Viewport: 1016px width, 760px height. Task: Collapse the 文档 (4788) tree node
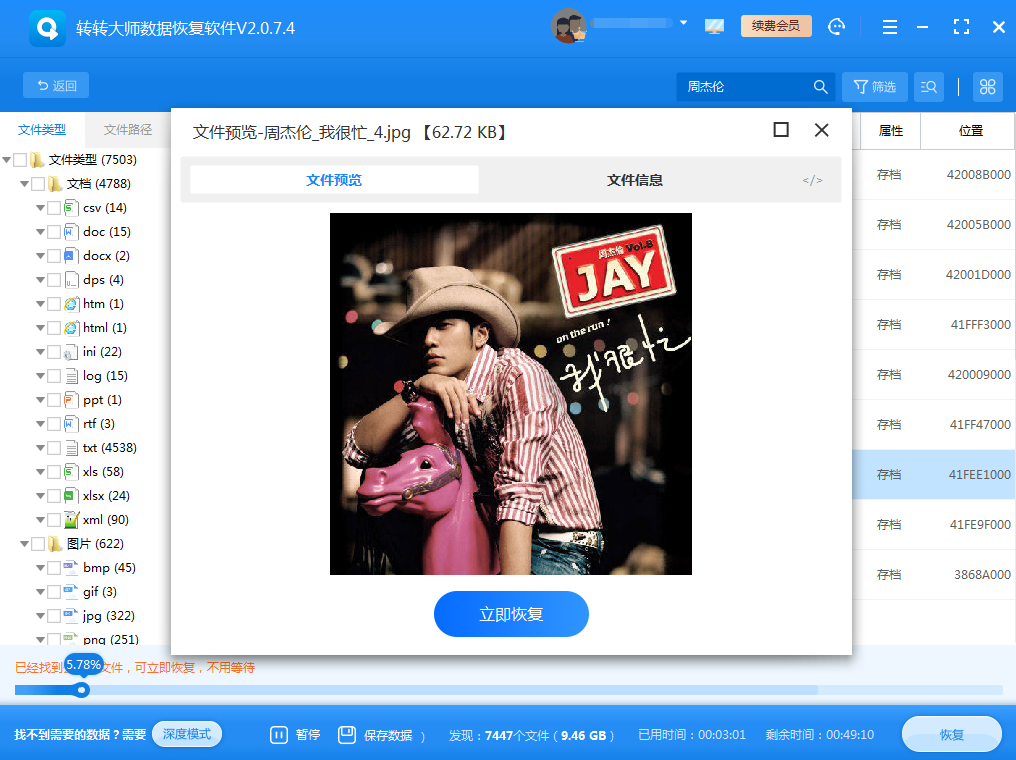[24, 184]
